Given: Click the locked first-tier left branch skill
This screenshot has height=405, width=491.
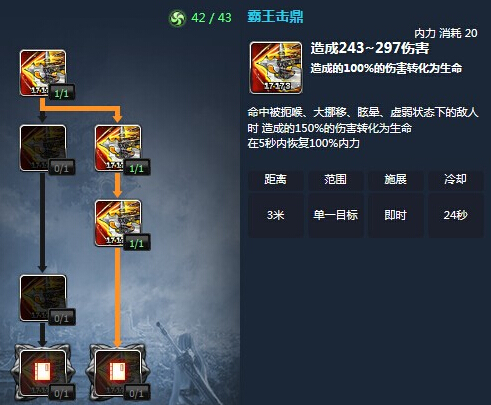Looking at the screenshot, I should [43, 148].
